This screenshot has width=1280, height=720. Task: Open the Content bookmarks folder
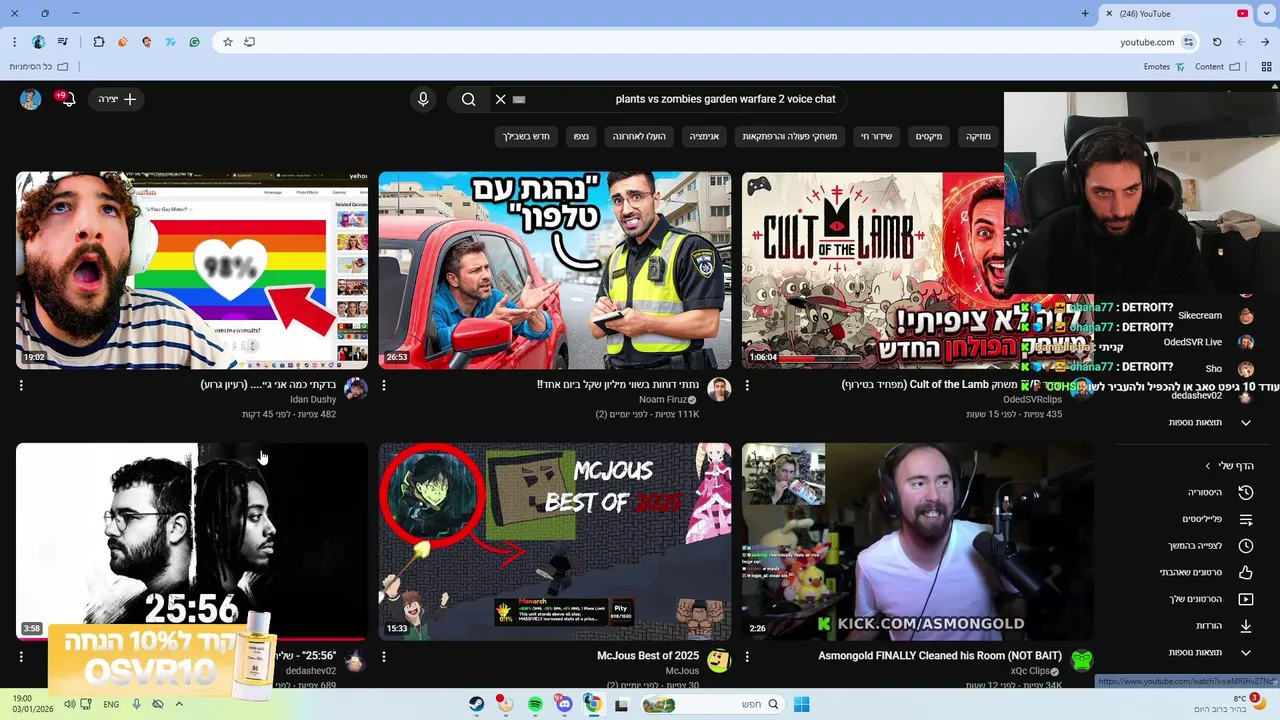coord(1217,67)
